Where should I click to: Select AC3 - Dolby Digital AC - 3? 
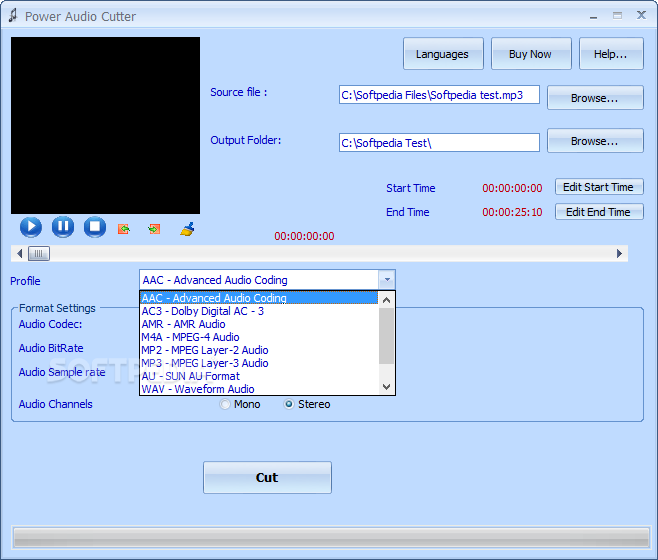(x=259, y=311)
